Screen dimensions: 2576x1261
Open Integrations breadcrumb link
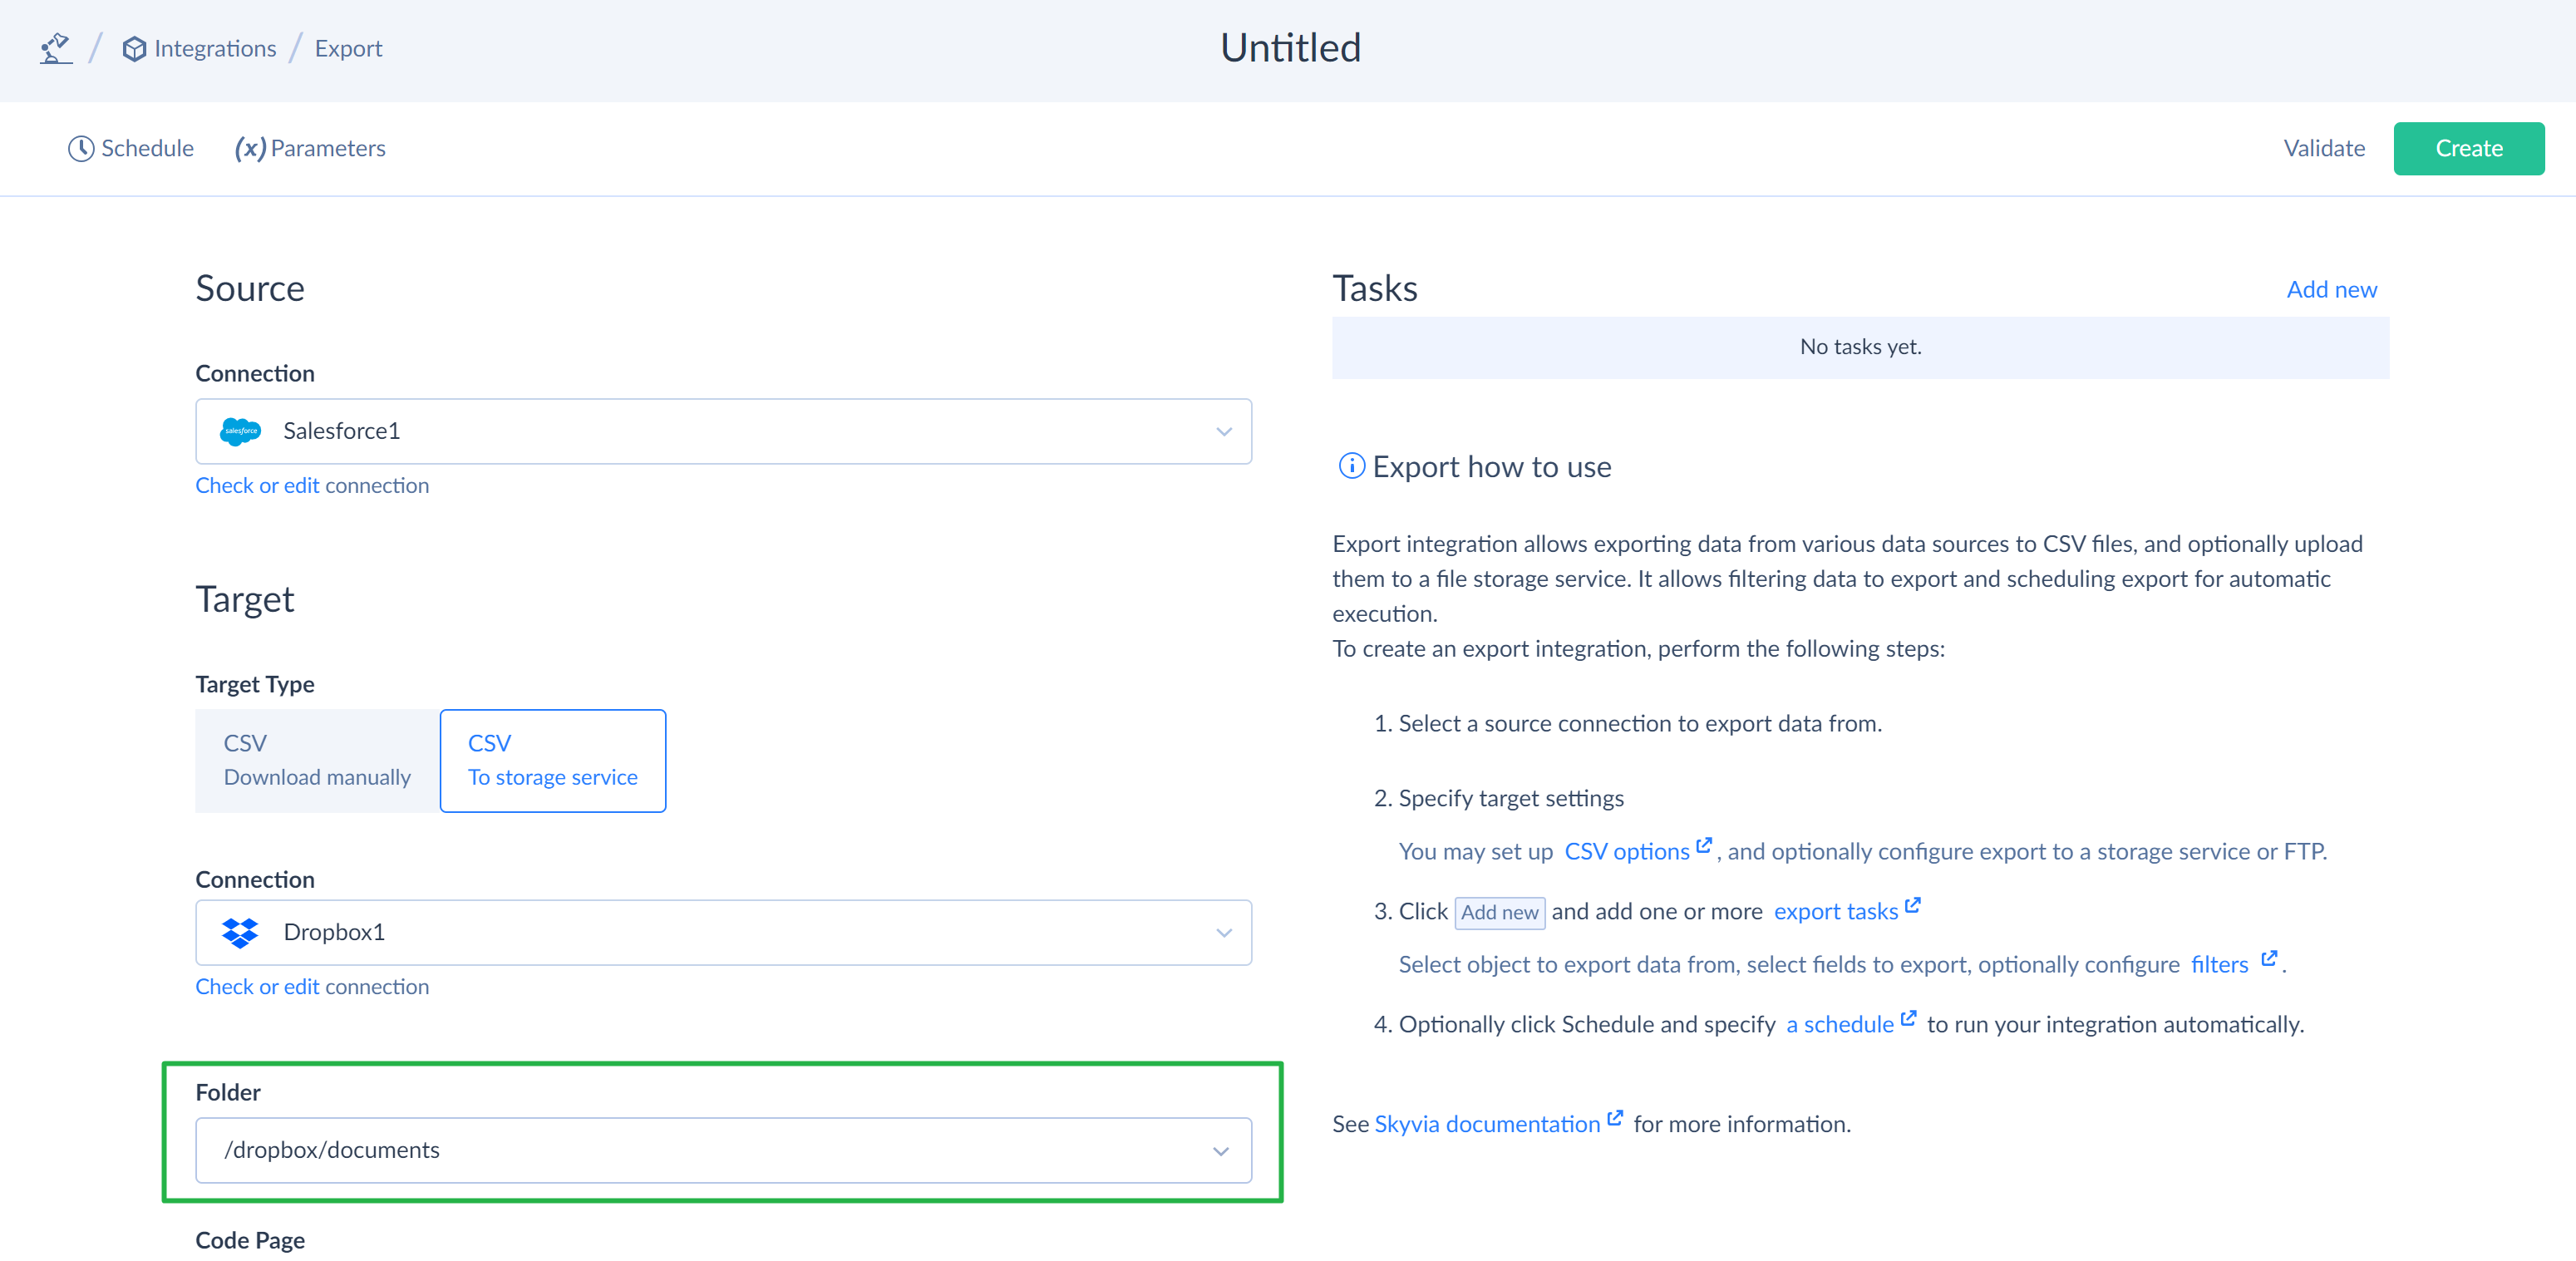pyautogui.click(x=215, y=49)
